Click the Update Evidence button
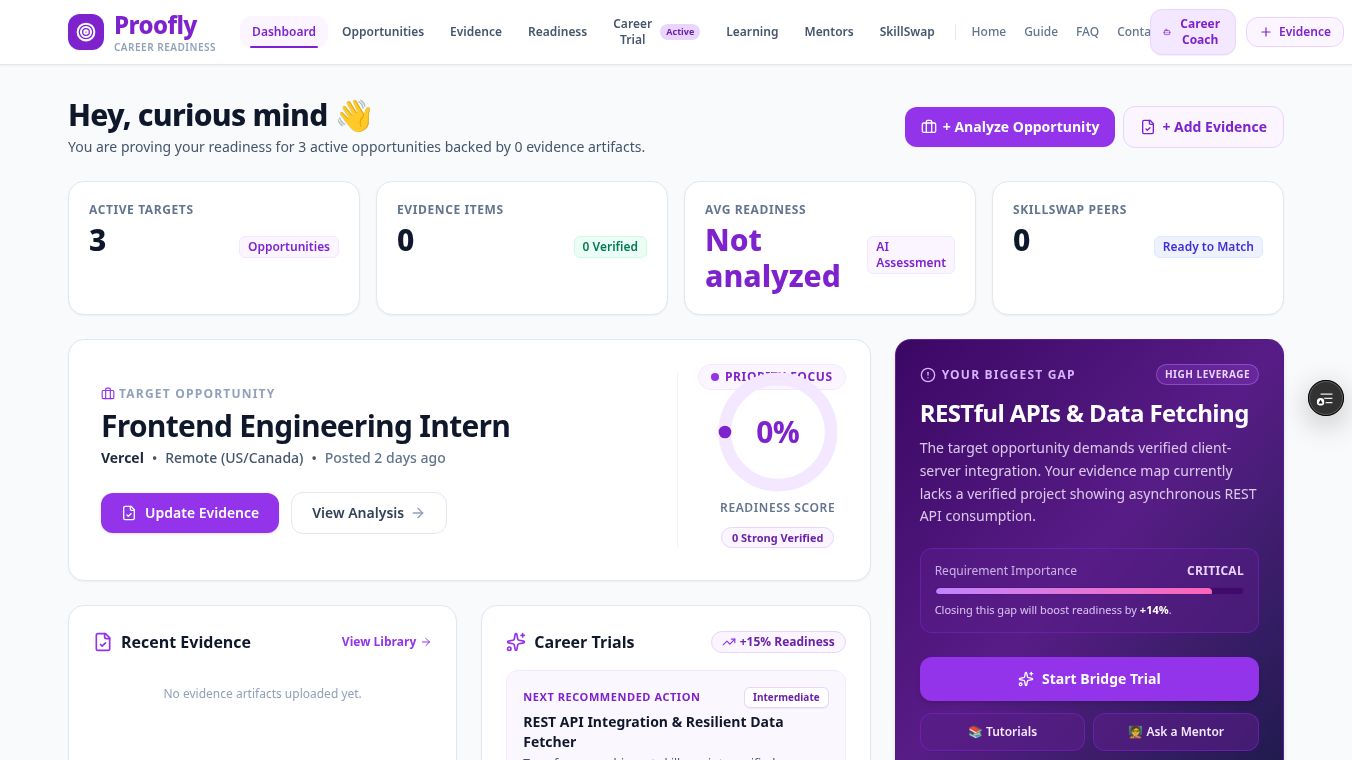1352x760 pixels. click(190, 513)
